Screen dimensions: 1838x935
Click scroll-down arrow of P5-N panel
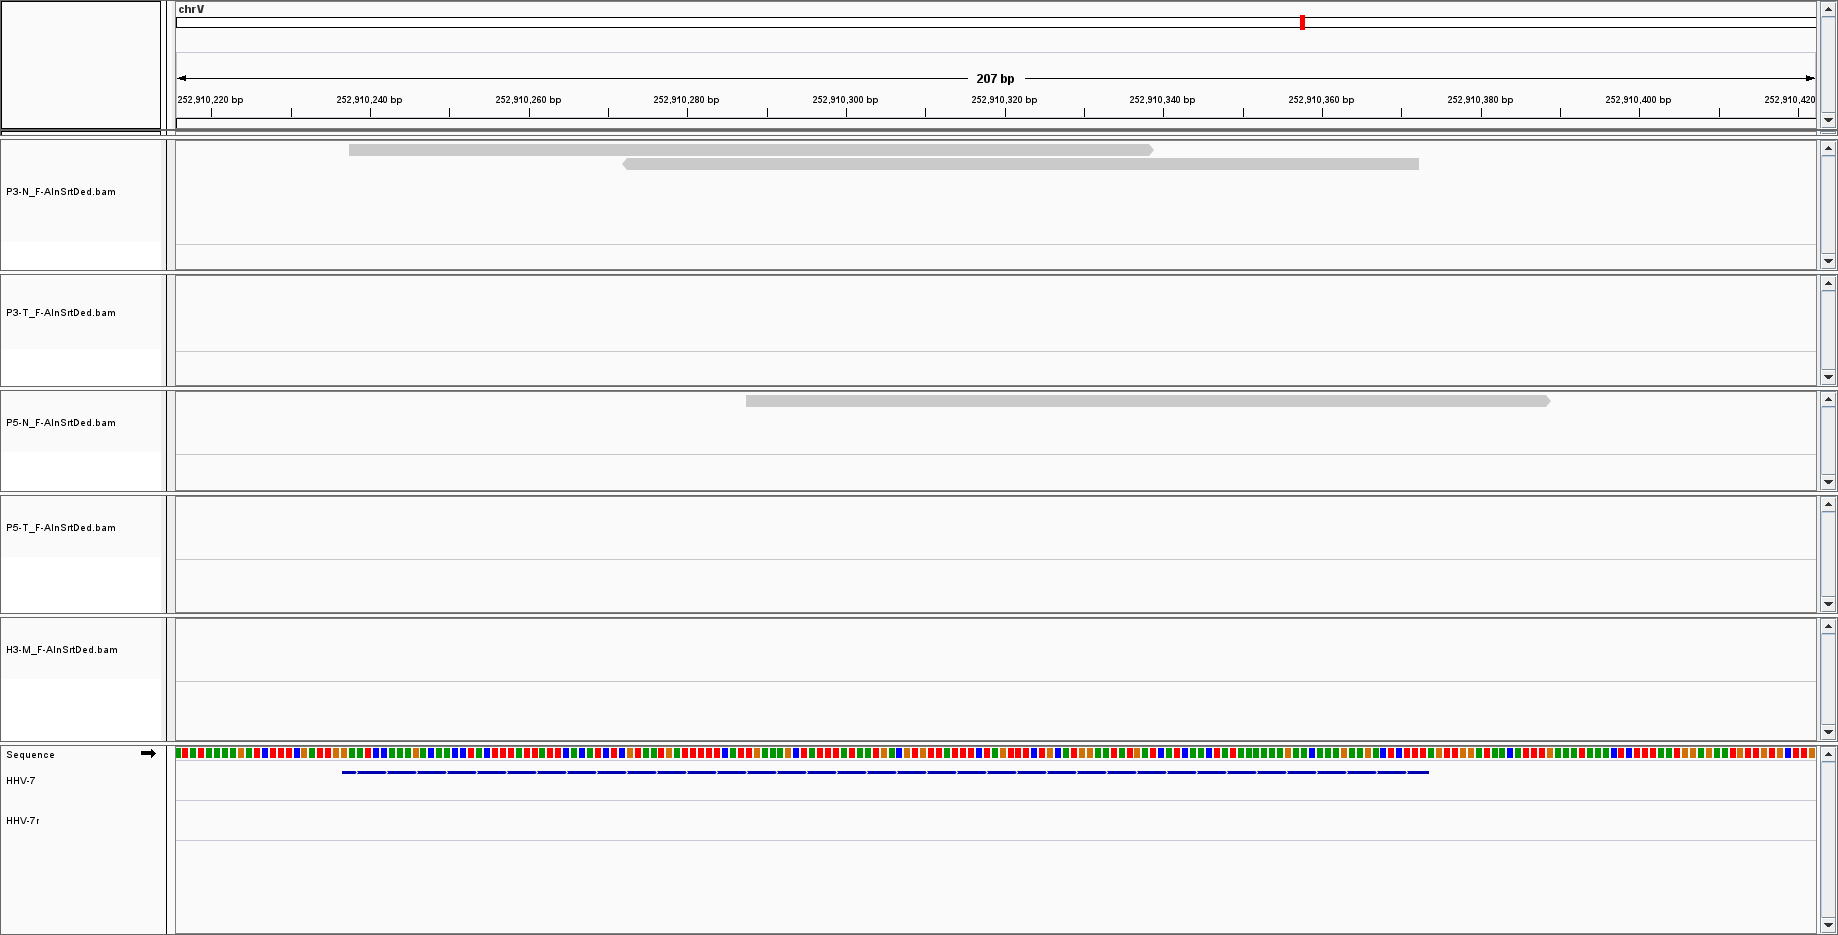1828,482
